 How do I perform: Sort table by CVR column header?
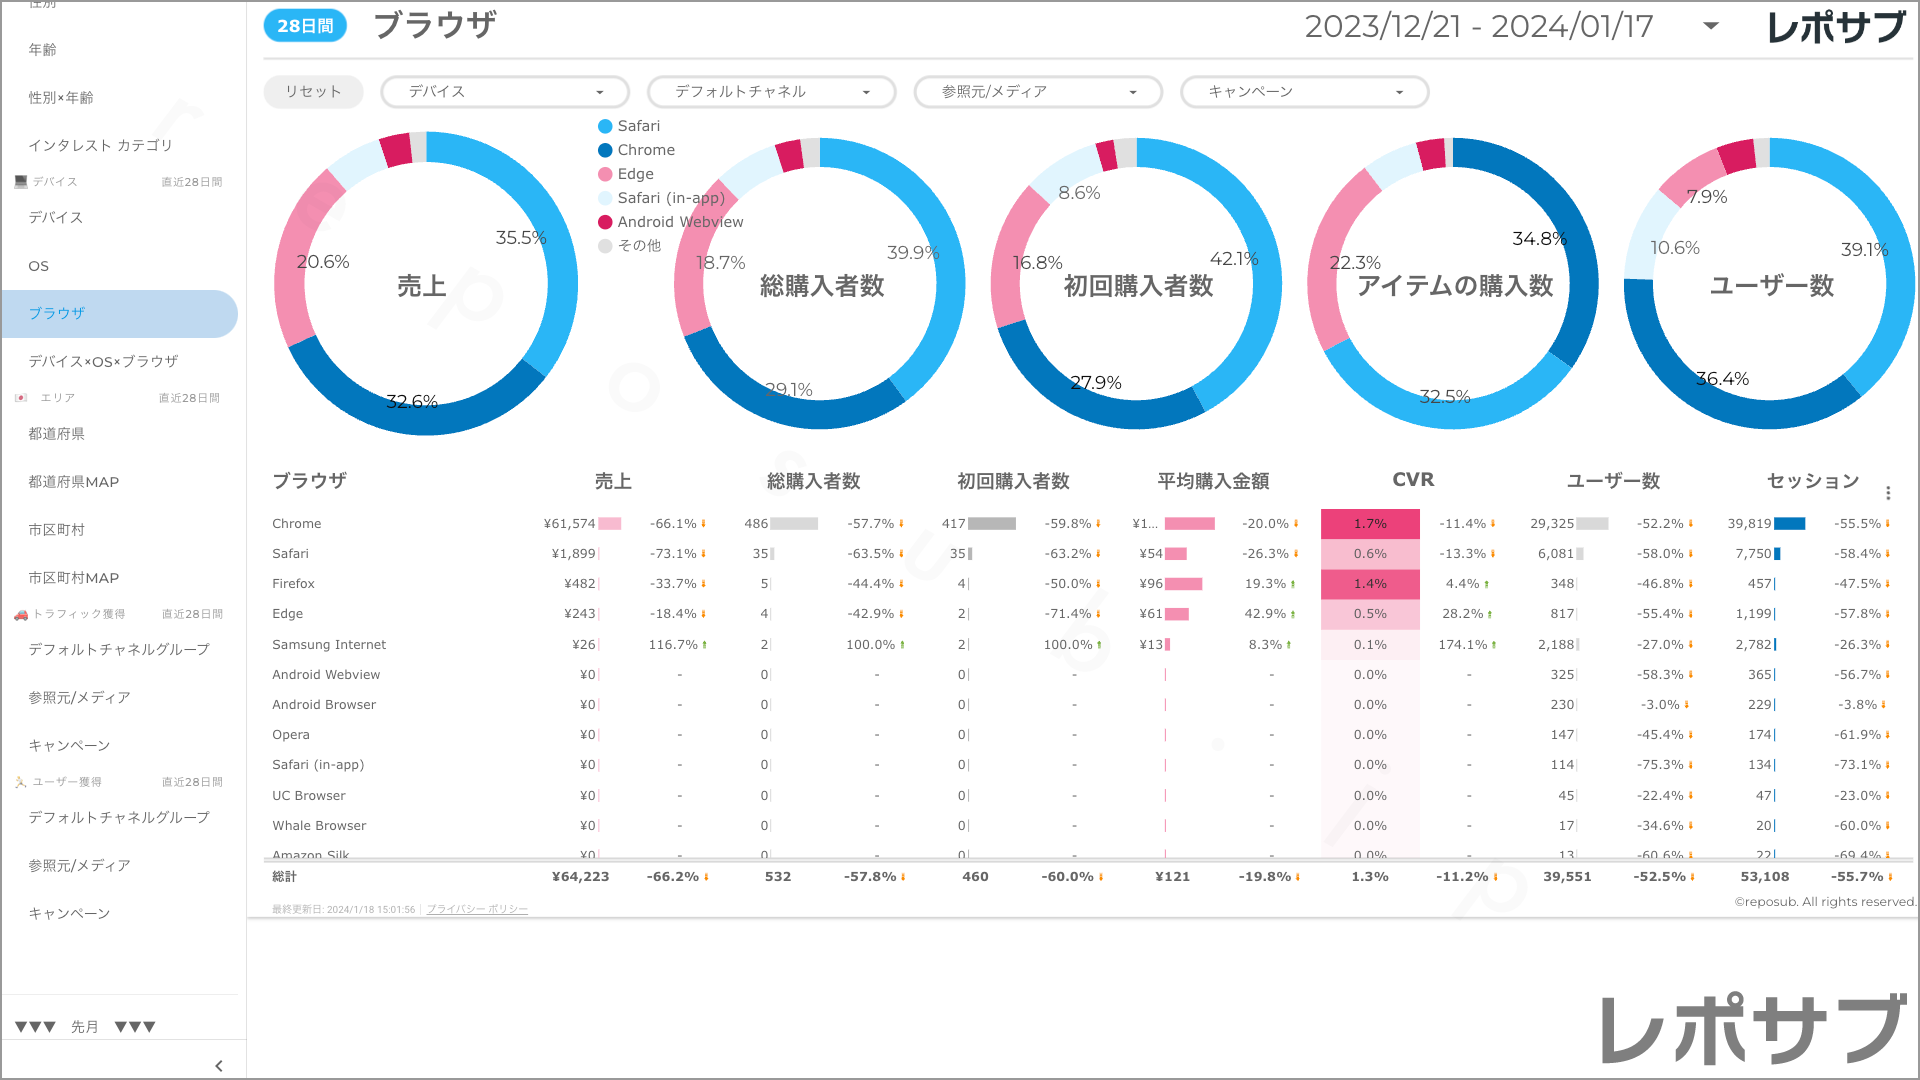1412,480
